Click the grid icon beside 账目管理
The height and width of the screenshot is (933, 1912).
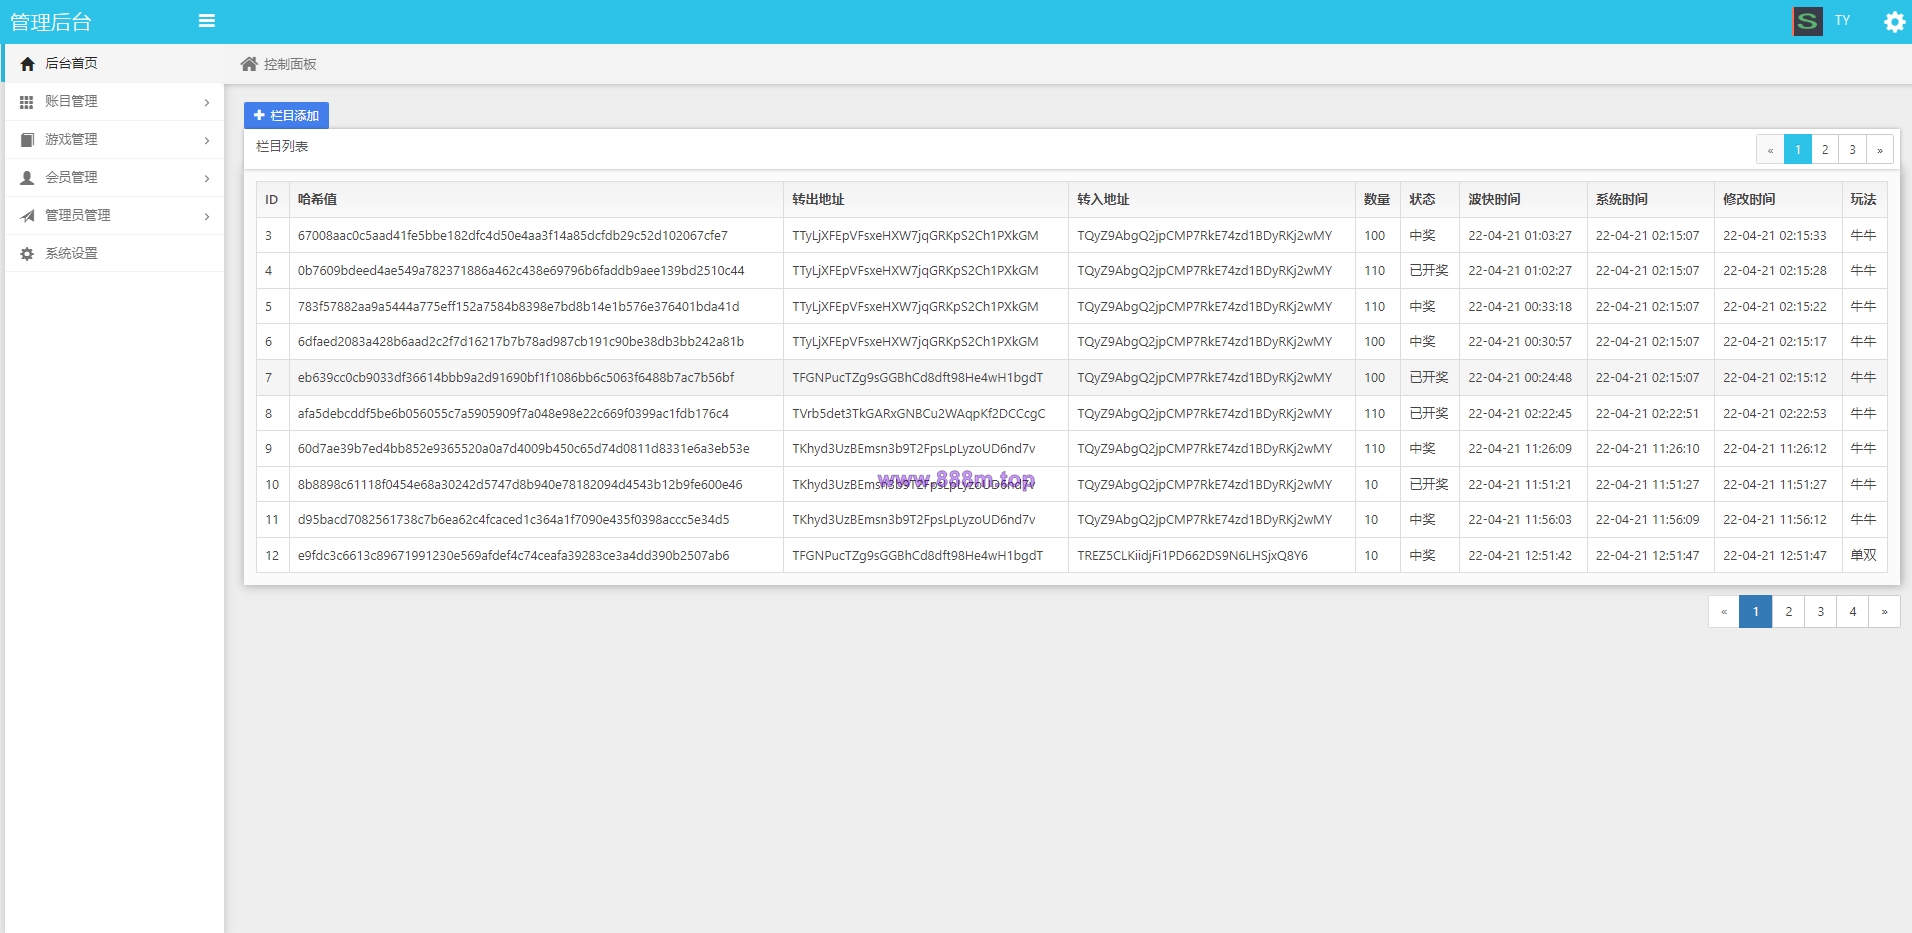(x=27, y=102)
